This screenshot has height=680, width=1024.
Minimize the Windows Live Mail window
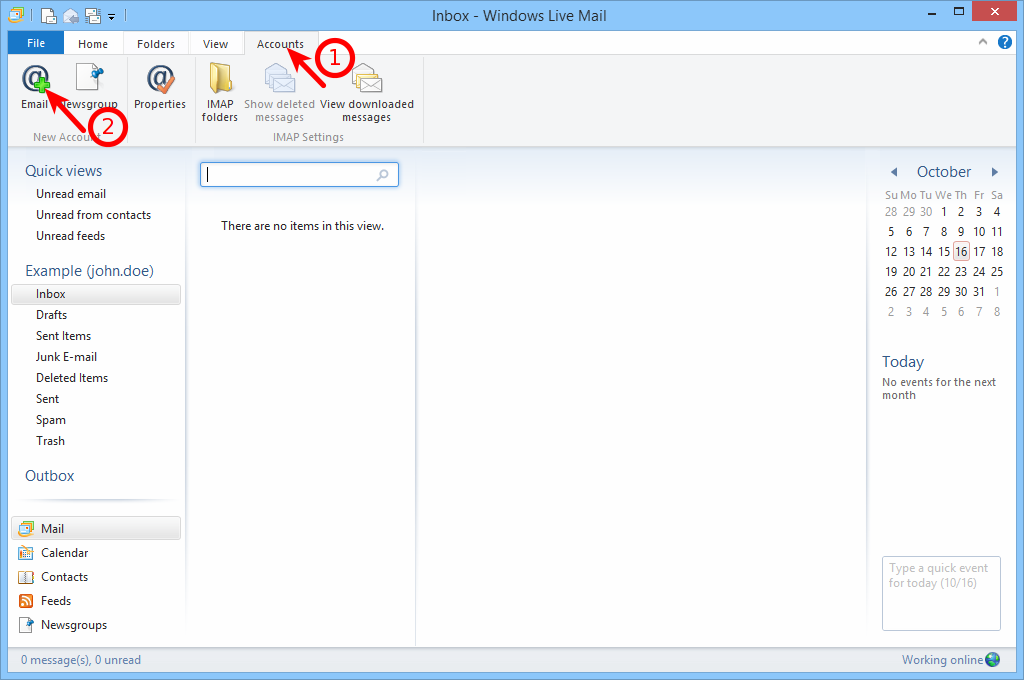tap(932, 12)
